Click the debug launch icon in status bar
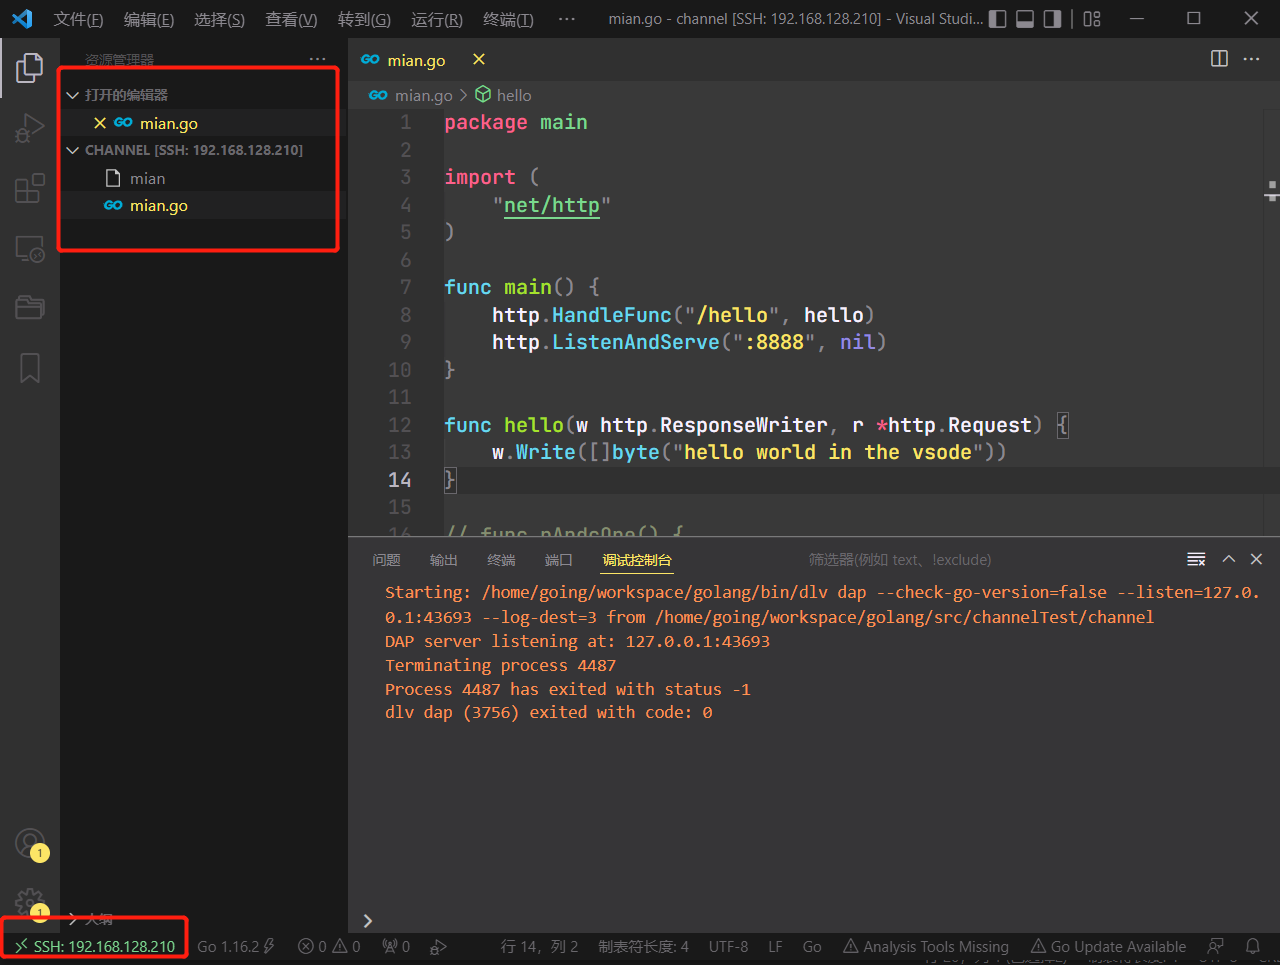Screen dimensions: 1280x965 tap(438, 946)
